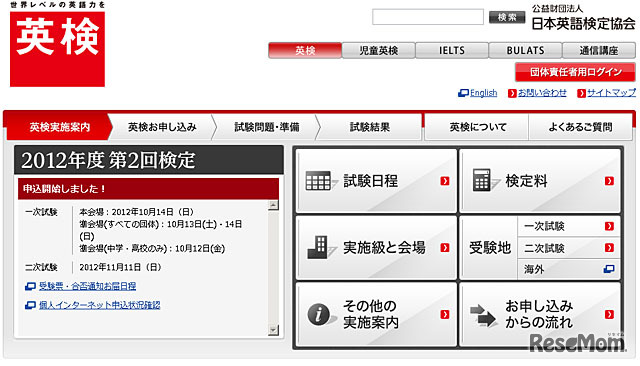Open 英検について navigation item
Viewport: 640px width, 366px height.
(x=478, y=127)
